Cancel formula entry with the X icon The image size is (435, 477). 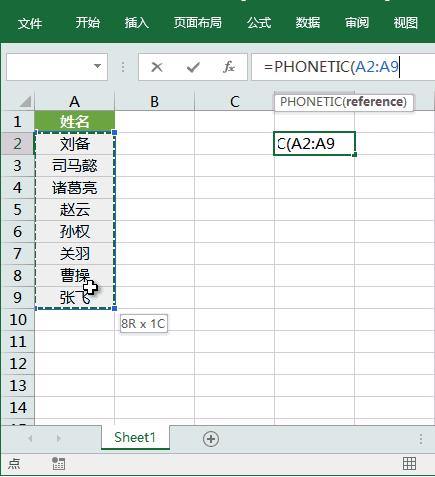(157, 67)
